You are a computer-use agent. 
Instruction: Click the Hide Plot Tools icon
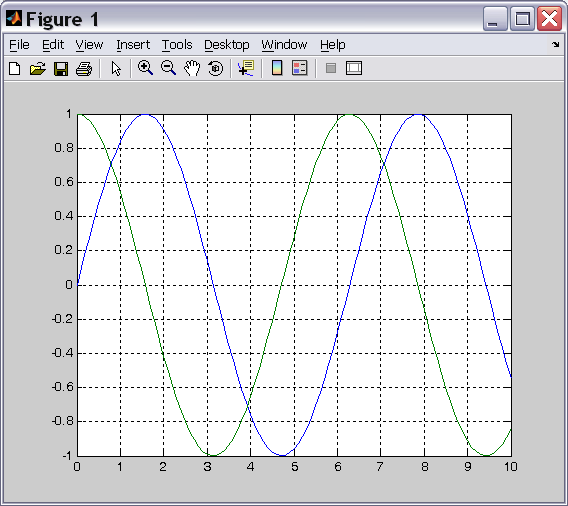[331, 68]
